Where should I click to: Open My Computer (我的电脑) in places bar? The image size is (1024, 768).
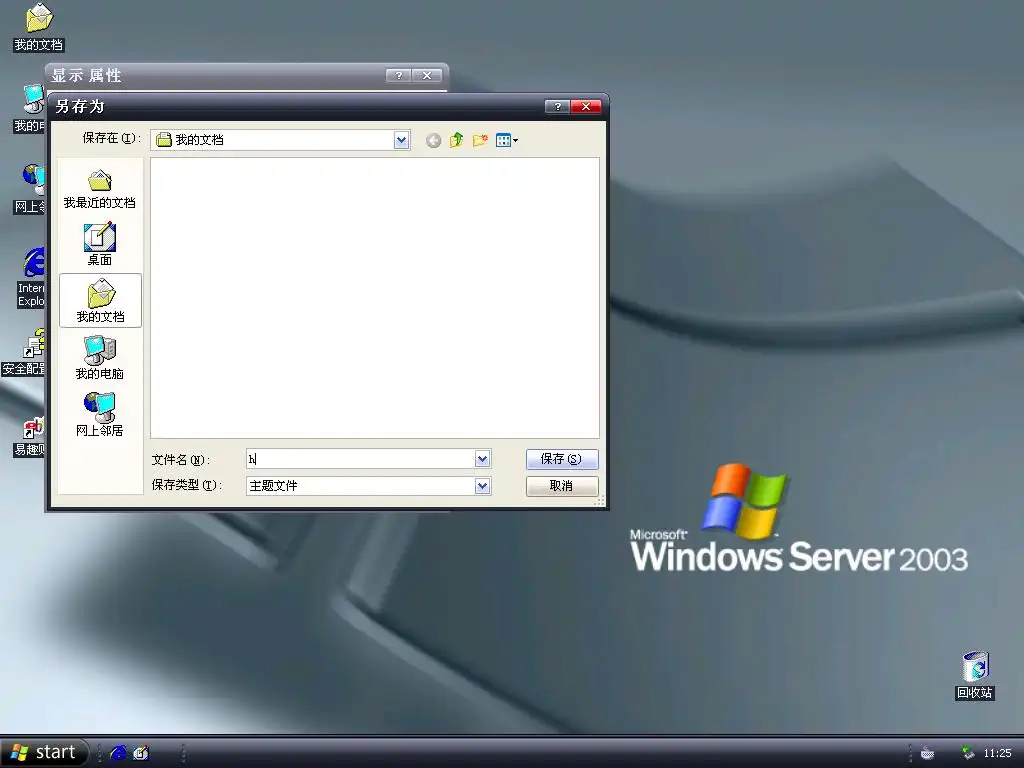click(x=100, y=357)
